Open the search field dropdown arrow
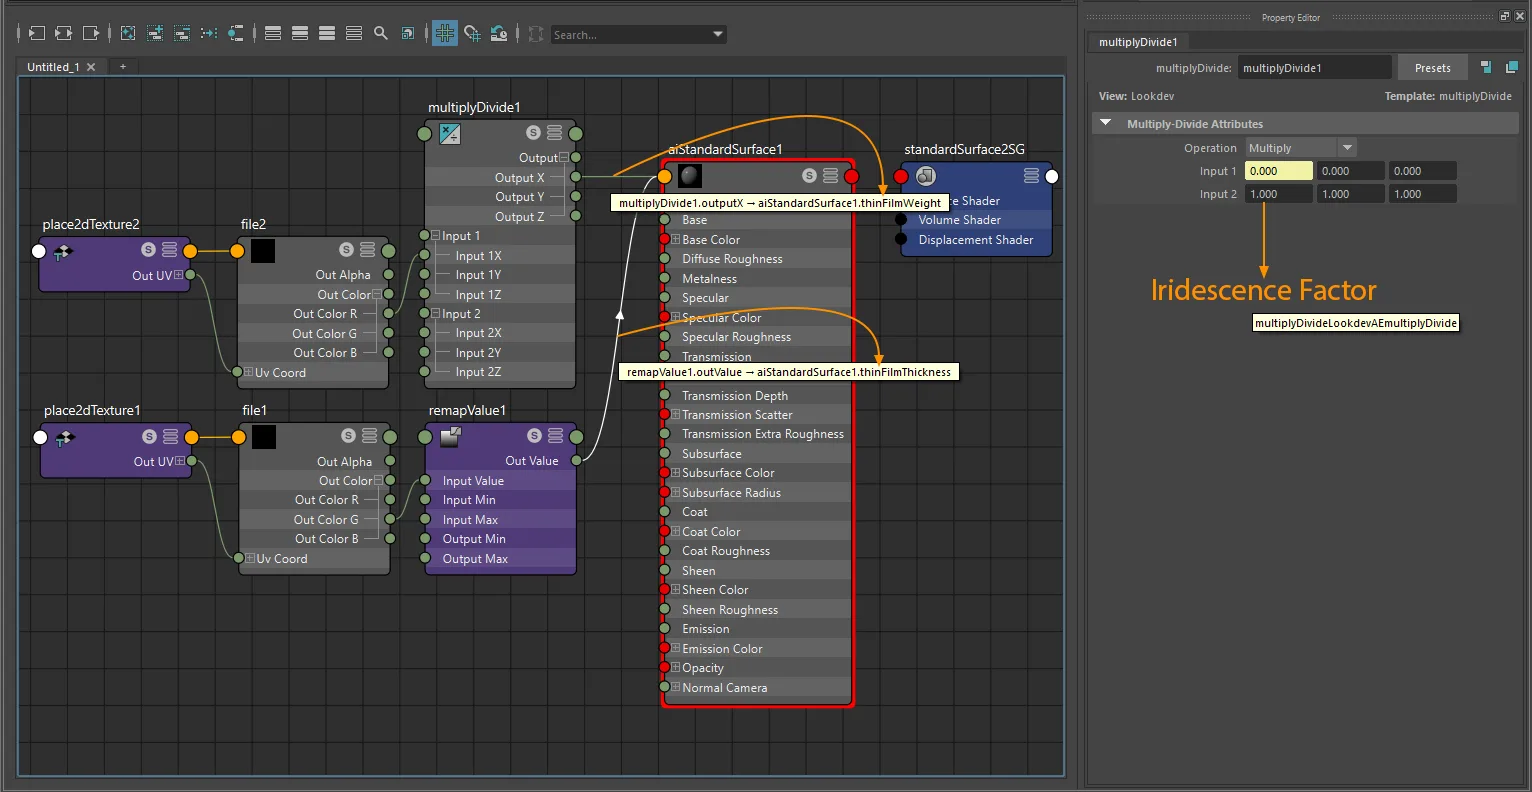 click(718, 34)
